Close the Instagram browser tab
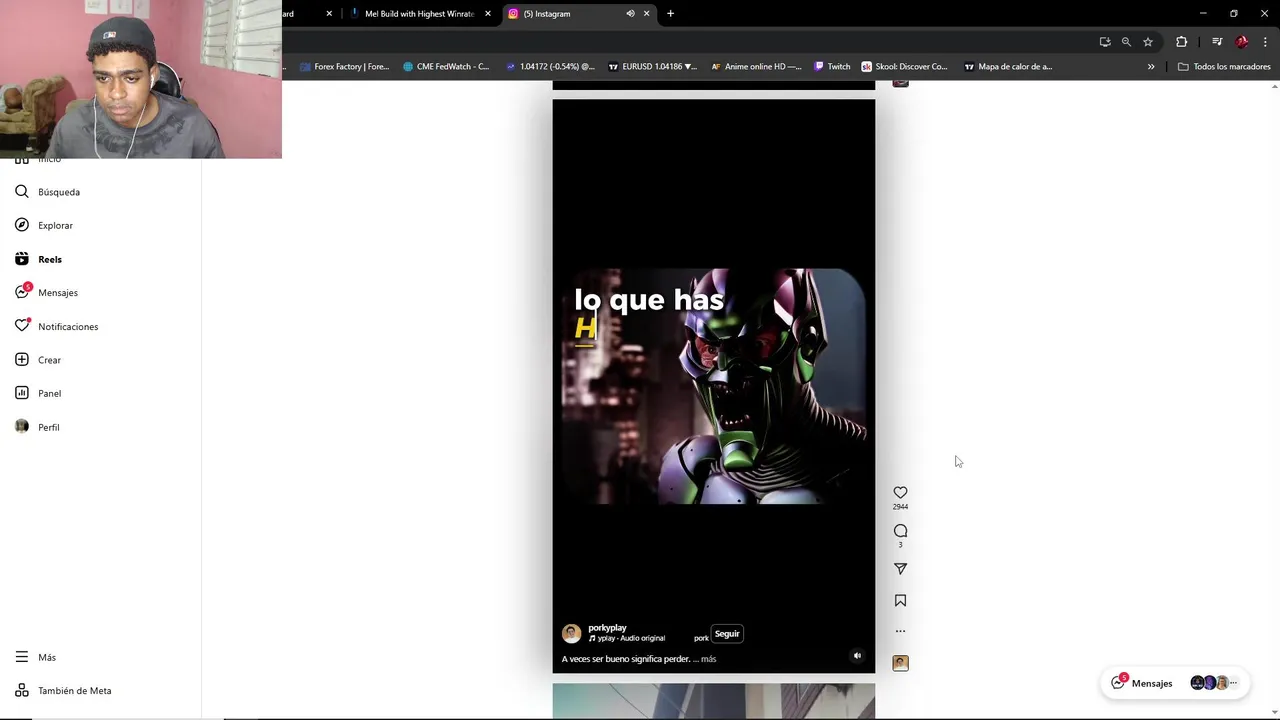 pos(646,14)
